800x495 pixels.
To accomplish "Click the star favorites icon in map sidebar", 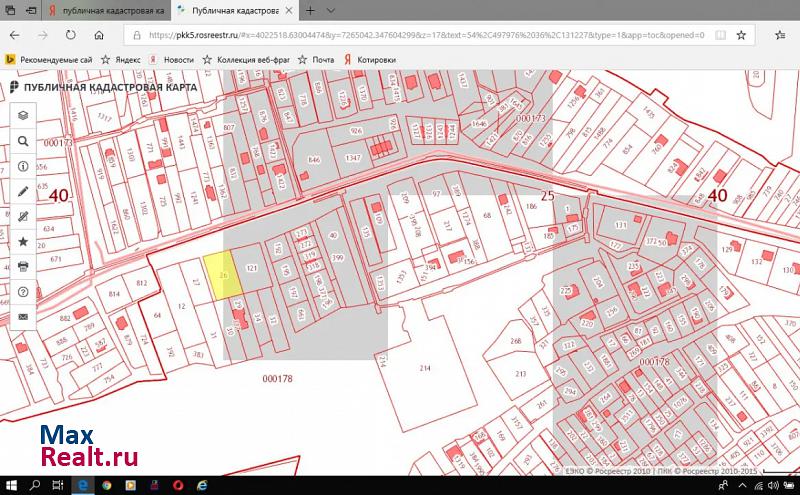I will point(23,241).
